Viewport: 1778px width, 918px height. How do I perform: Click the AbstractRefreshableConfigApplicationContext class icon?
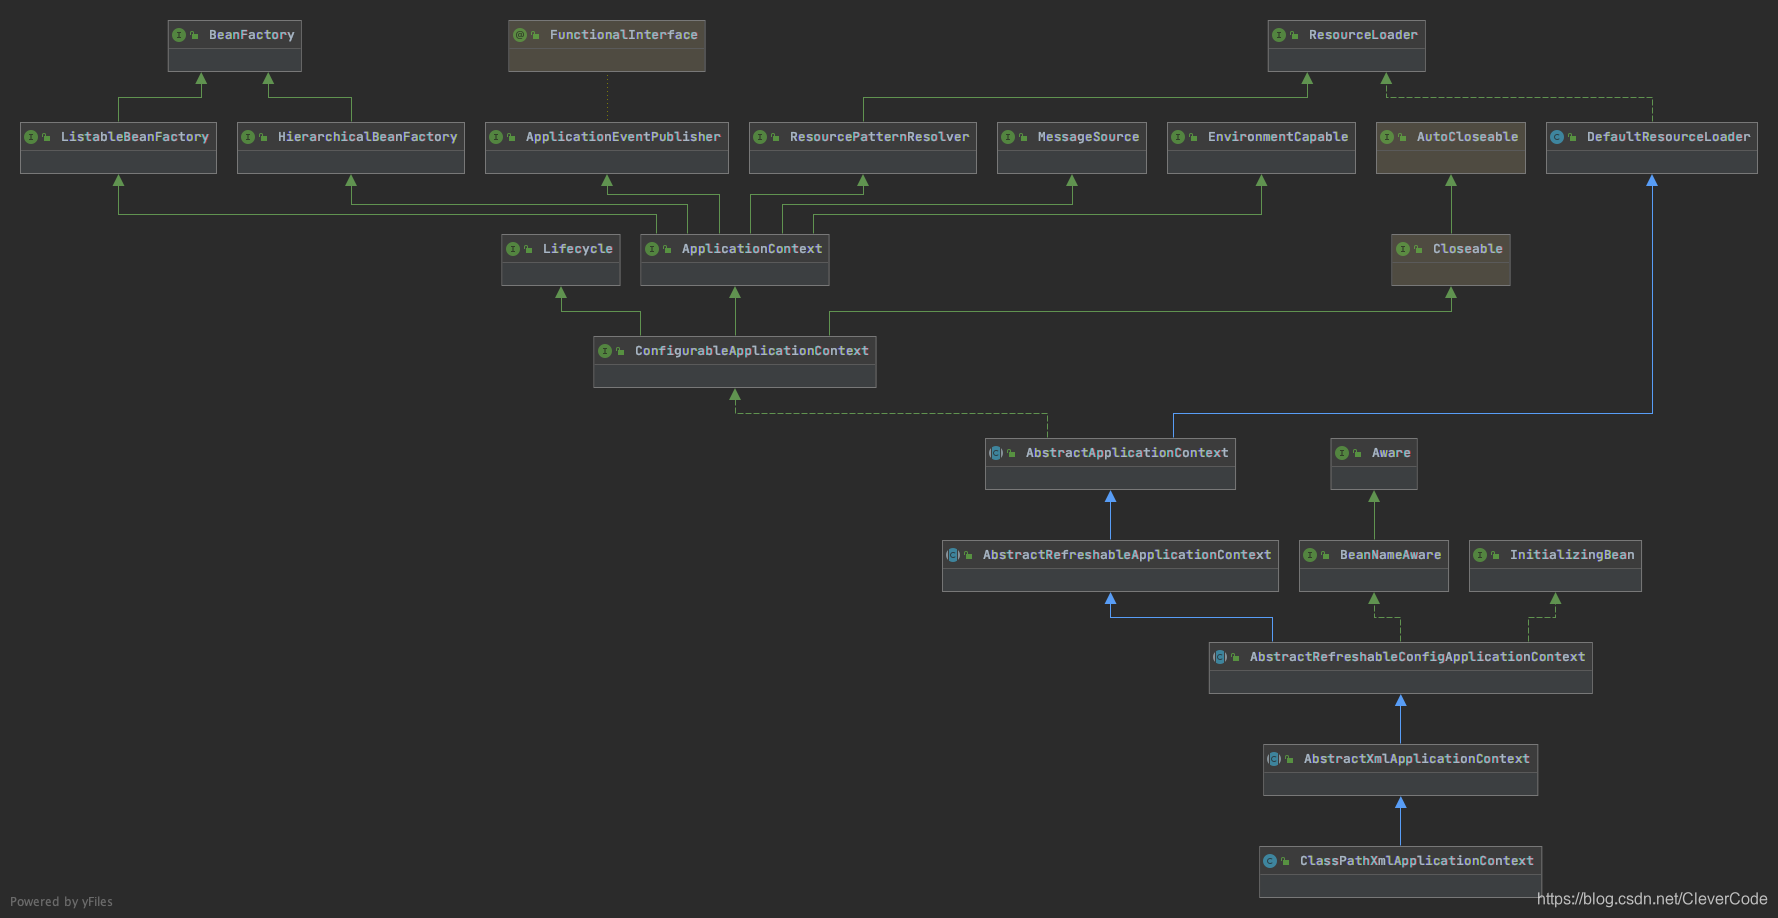(x=1220, y=657)
